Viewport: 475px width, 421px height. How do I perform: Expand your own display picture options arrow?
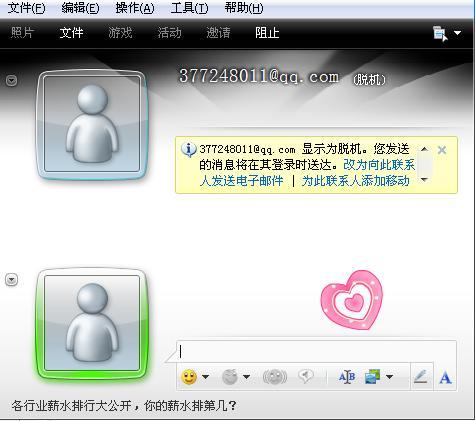point(12,279)
